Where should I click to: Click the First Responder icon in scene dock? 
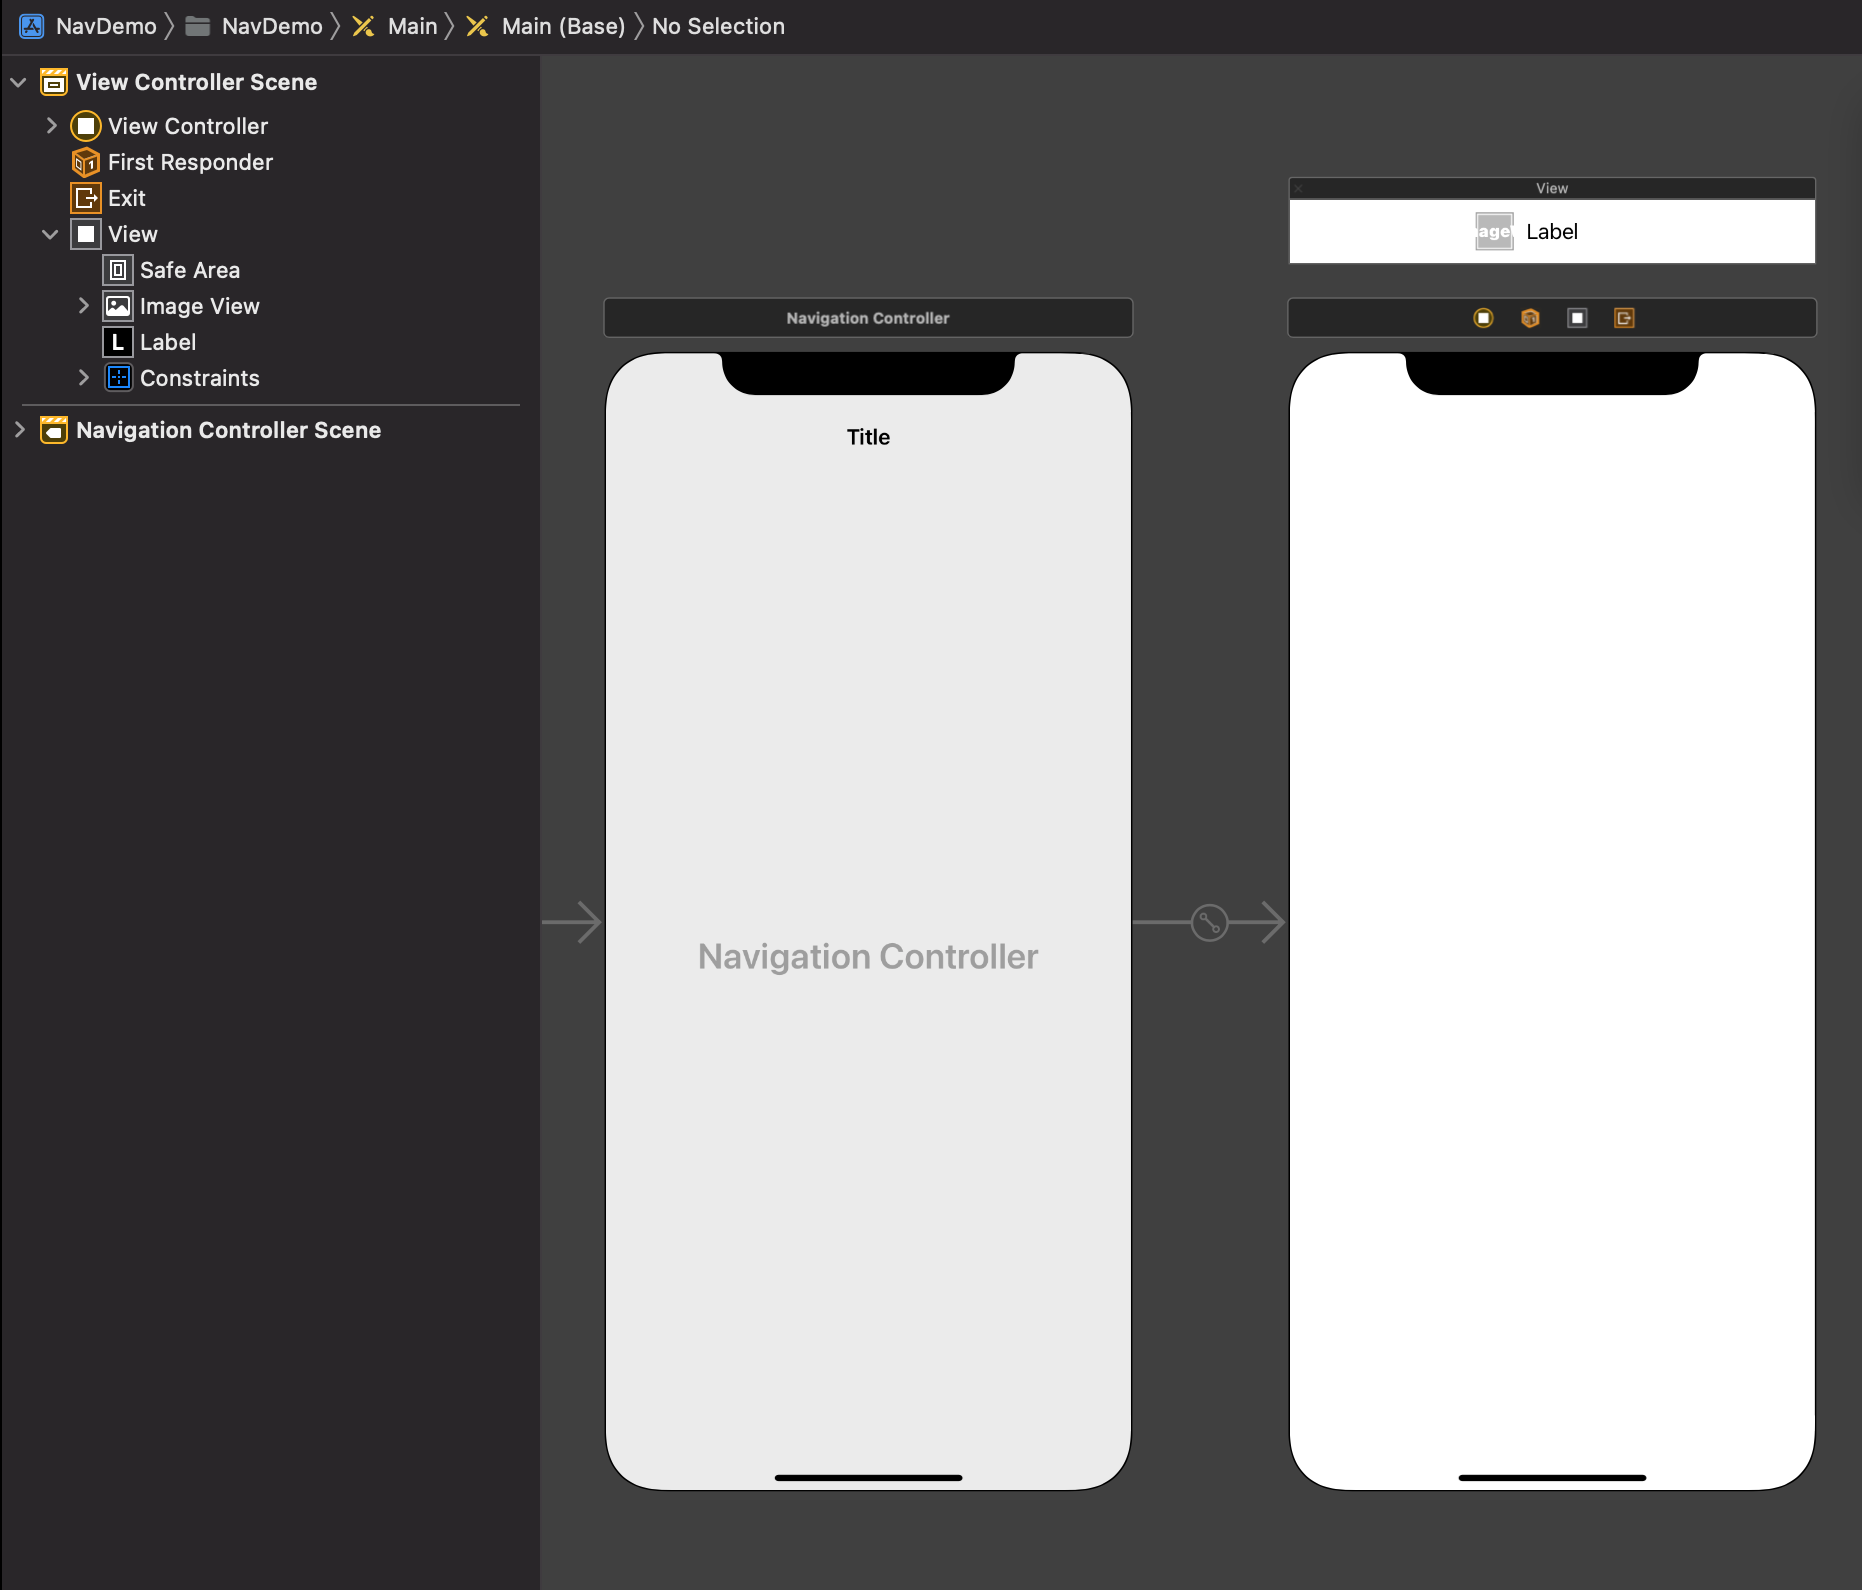[x=1530, y=318]
